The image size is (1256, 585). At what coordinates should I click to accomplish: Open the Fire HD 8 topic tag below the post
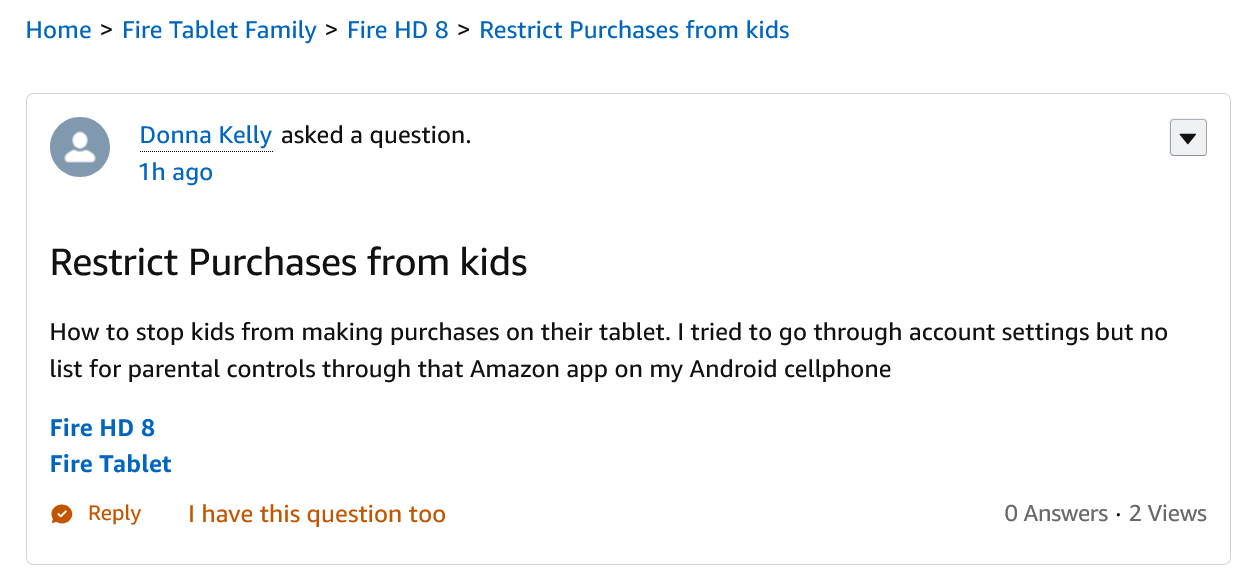tap(102, 428)
